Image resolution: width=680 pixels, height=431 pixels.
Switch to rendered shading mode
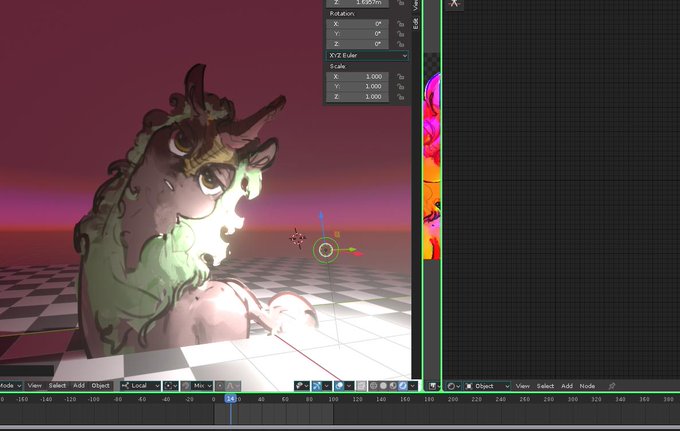point(402,385)
